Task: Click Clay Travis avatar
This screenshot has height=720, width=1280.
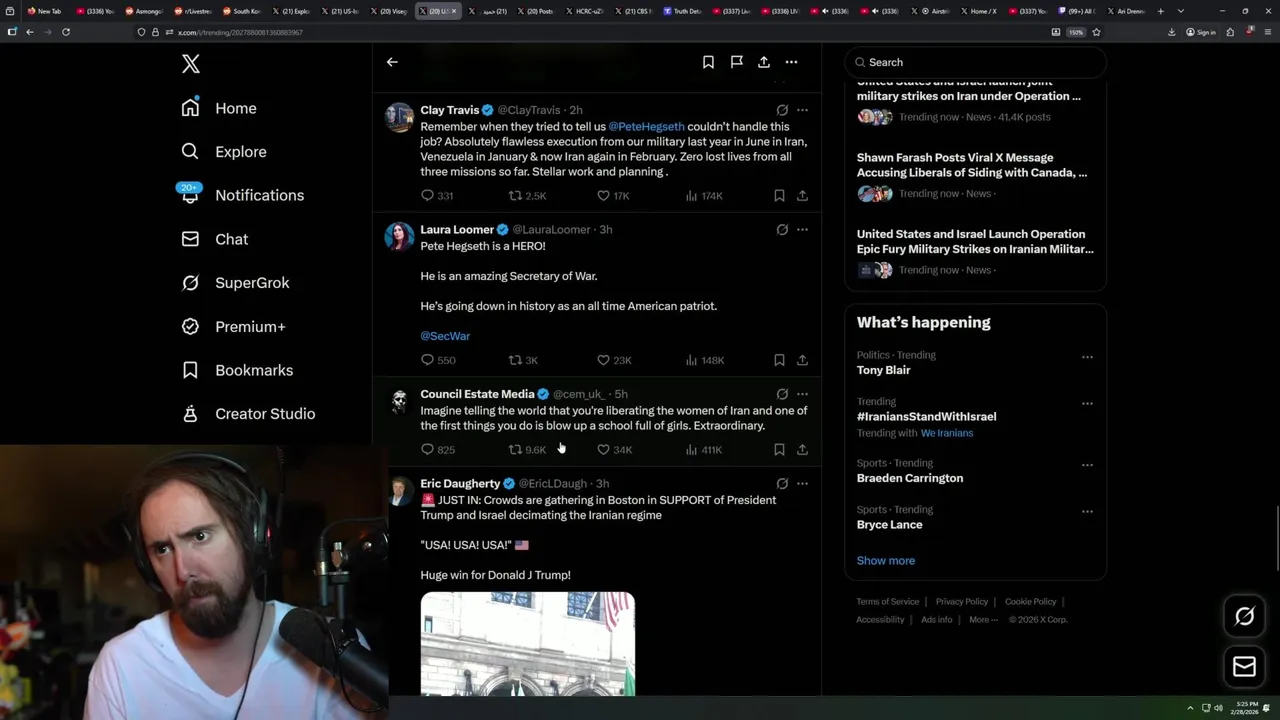Action: click(x=400, y=117)
